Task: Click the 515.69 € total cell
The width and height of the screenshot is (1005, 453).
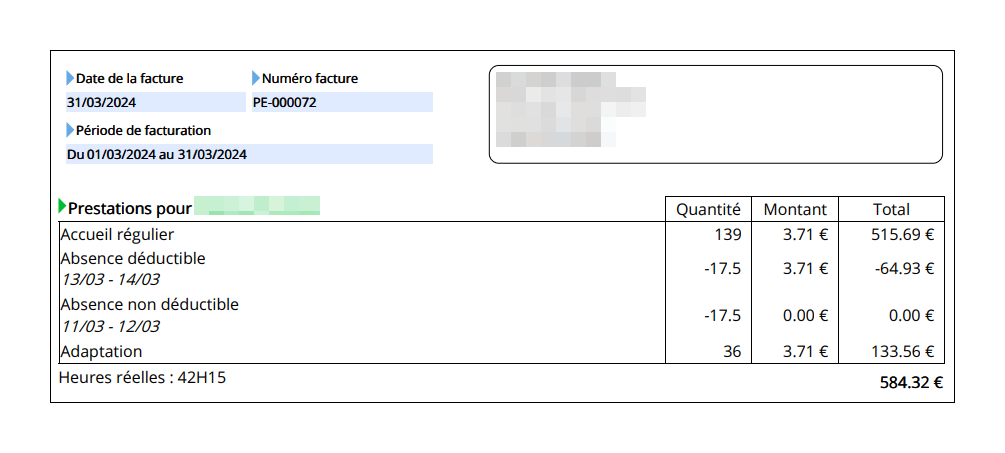Action: tap(902, 235)
